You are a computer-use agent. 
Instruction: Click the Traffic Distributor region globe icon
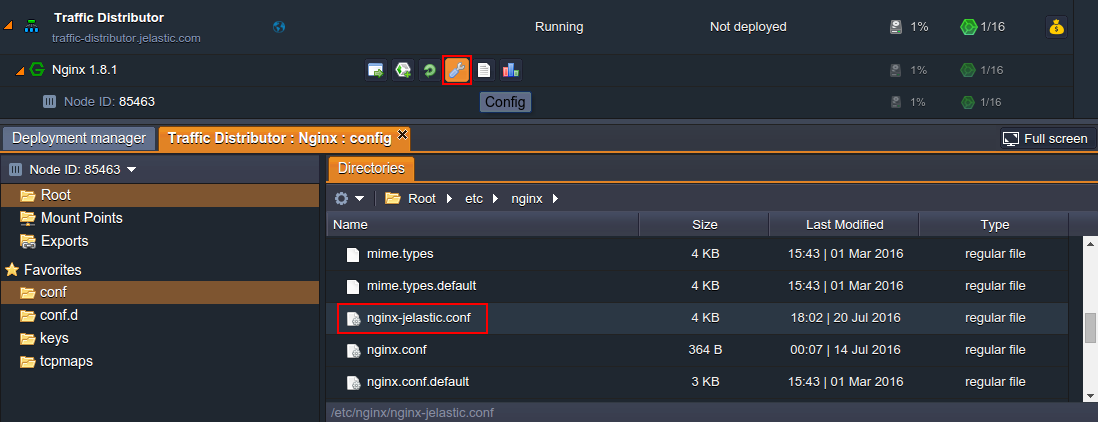[x=279, y=27]
